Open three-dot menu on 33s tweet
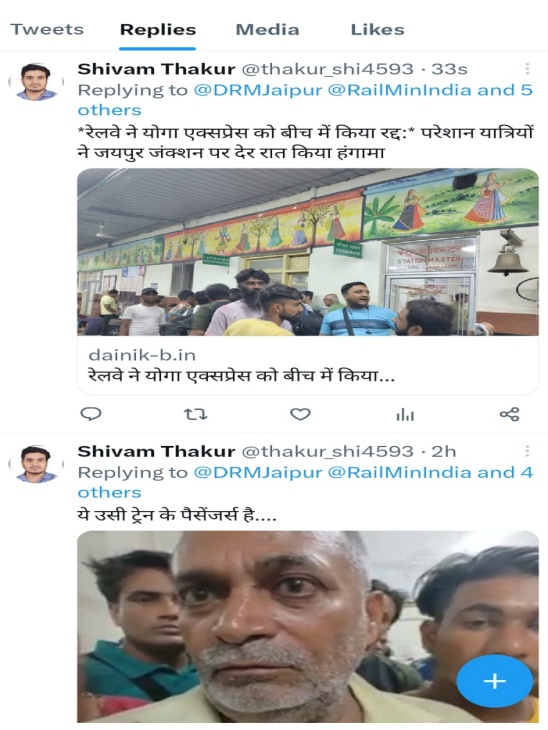Image resolution: width=548 pixels, height=730 pixels. pos(527,69)
